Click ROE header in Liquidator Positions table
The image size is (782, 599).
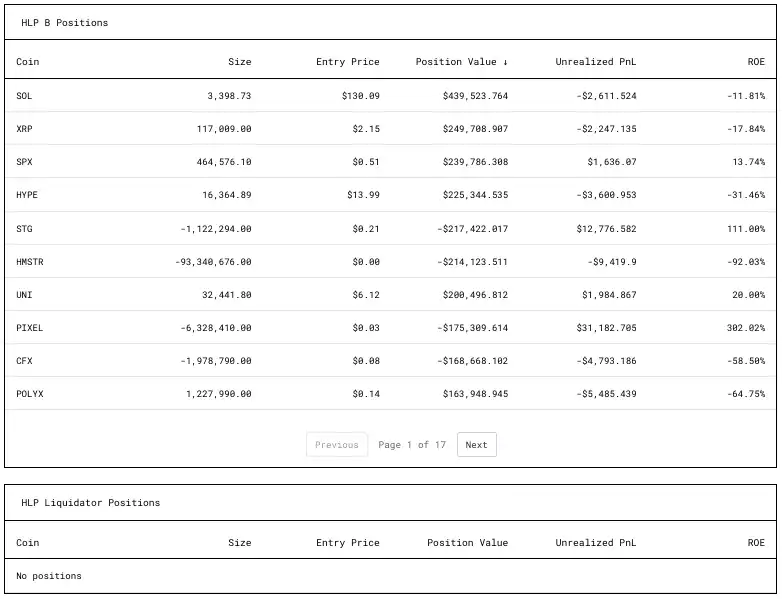click(756, 543)
